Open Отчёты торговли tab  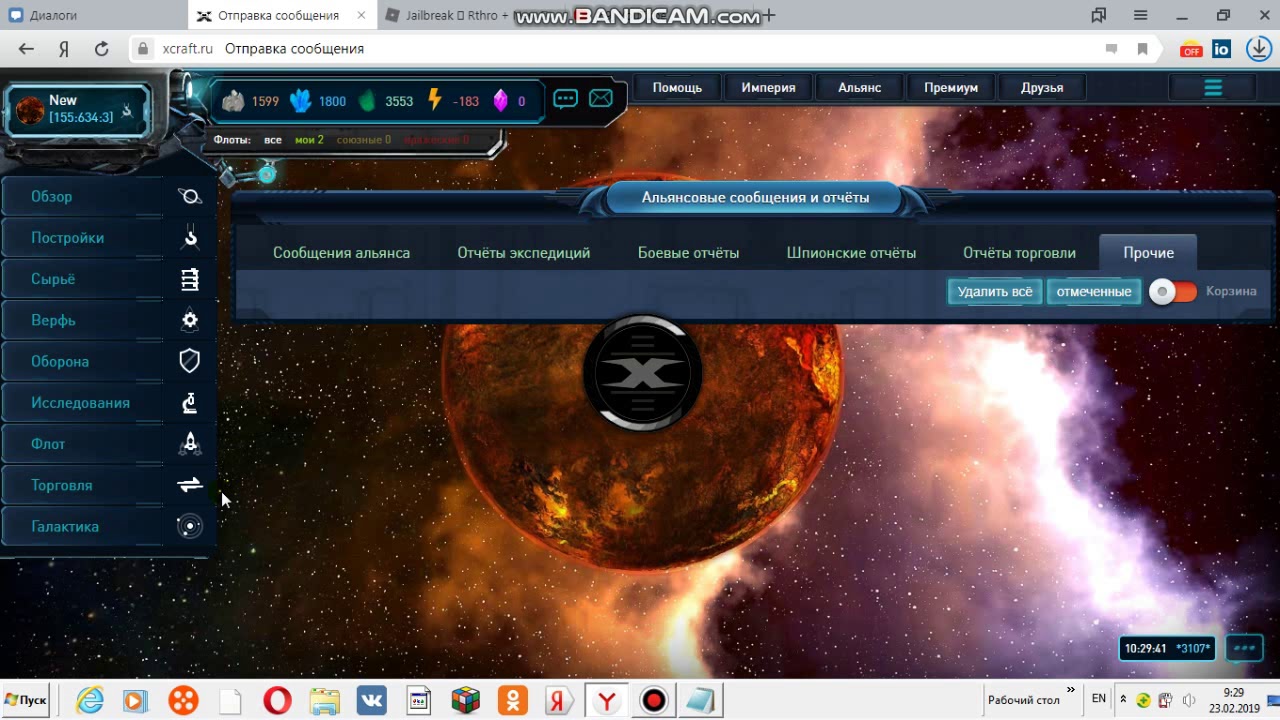[x=1019, y=253]
